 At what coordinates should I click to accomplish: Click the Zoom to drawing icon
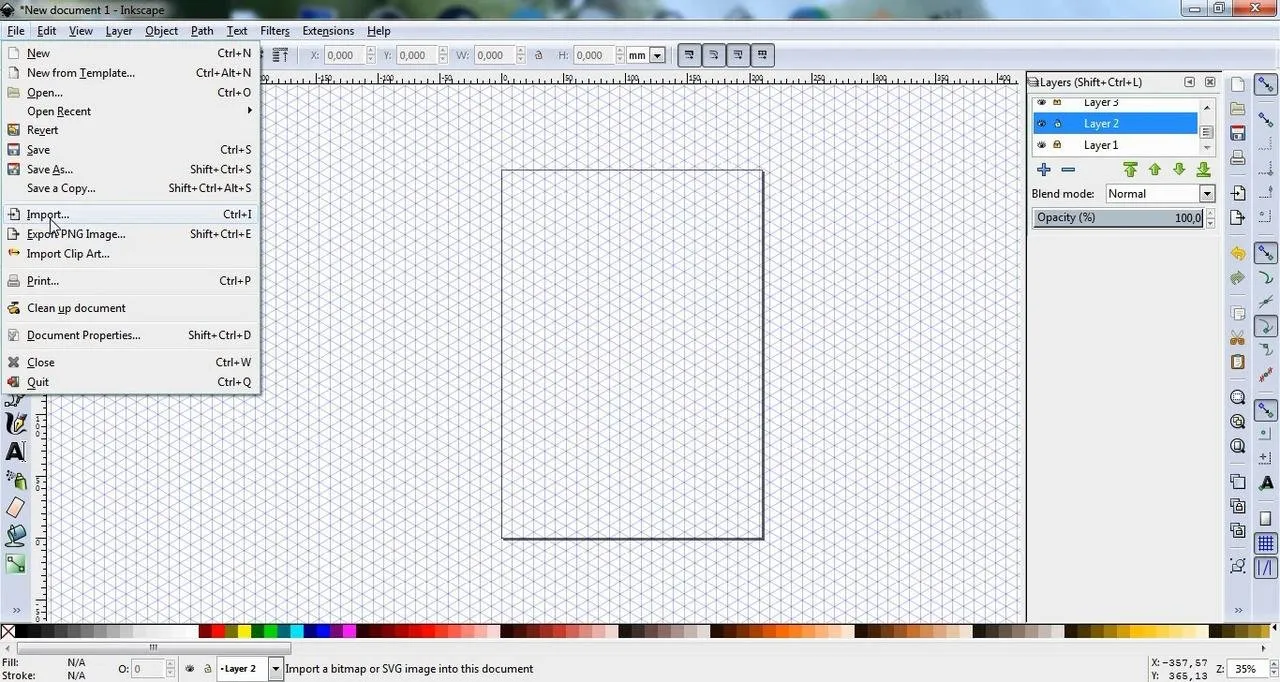click(1238, 422)
